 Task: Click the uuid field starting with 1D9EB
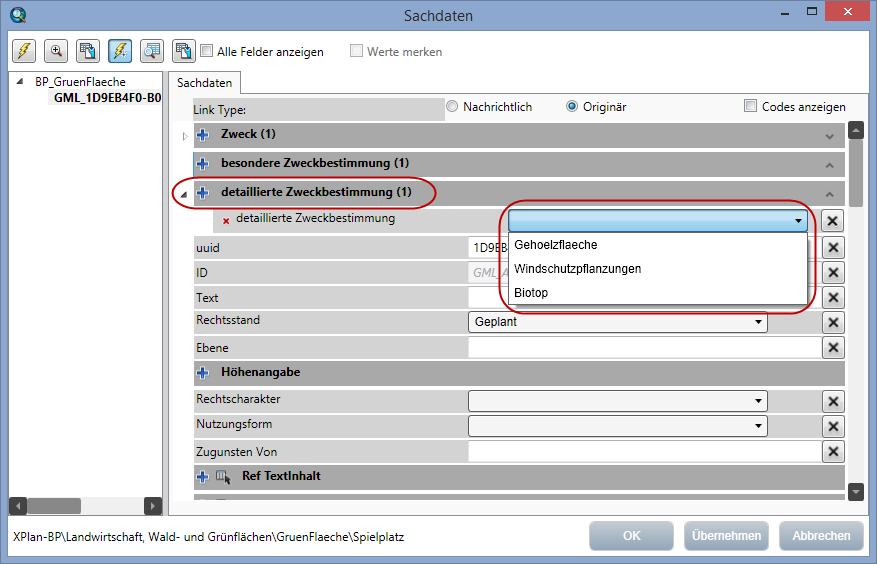pyautogui.click(x=488, y=247)
